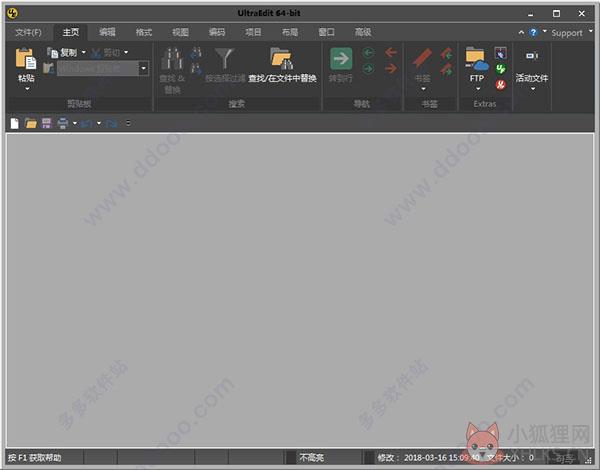Image resolution: width=600 pixels, height=470 pixels.
Task: Switch to the Home (主页) ribbon tab
Action: 71,33
